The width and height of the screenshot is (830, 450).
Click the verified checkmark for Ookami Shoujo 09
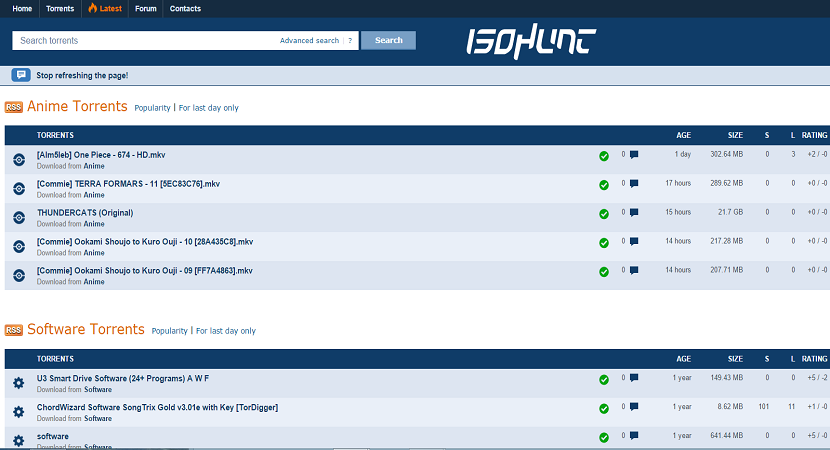(603, 272)
